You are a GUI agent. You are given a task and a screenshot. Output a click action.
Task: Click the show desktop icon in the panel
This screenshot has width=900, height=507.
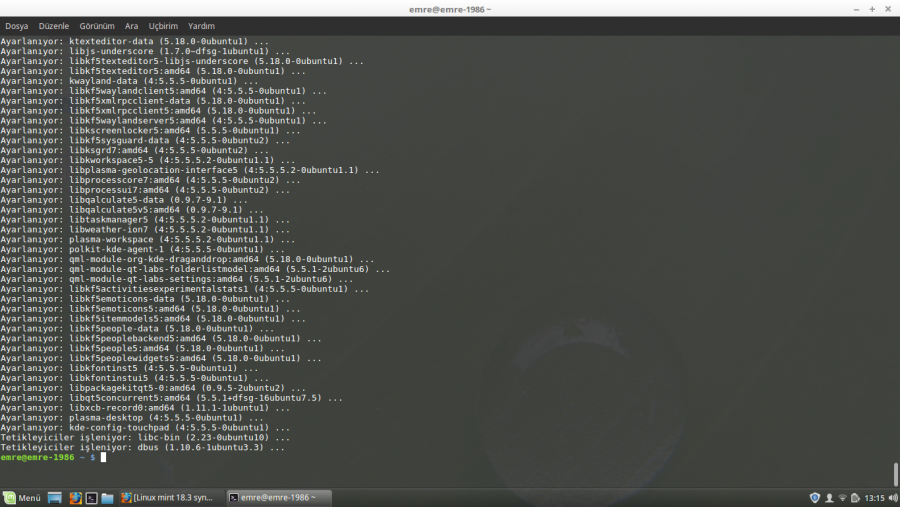[x=55, y=498]
